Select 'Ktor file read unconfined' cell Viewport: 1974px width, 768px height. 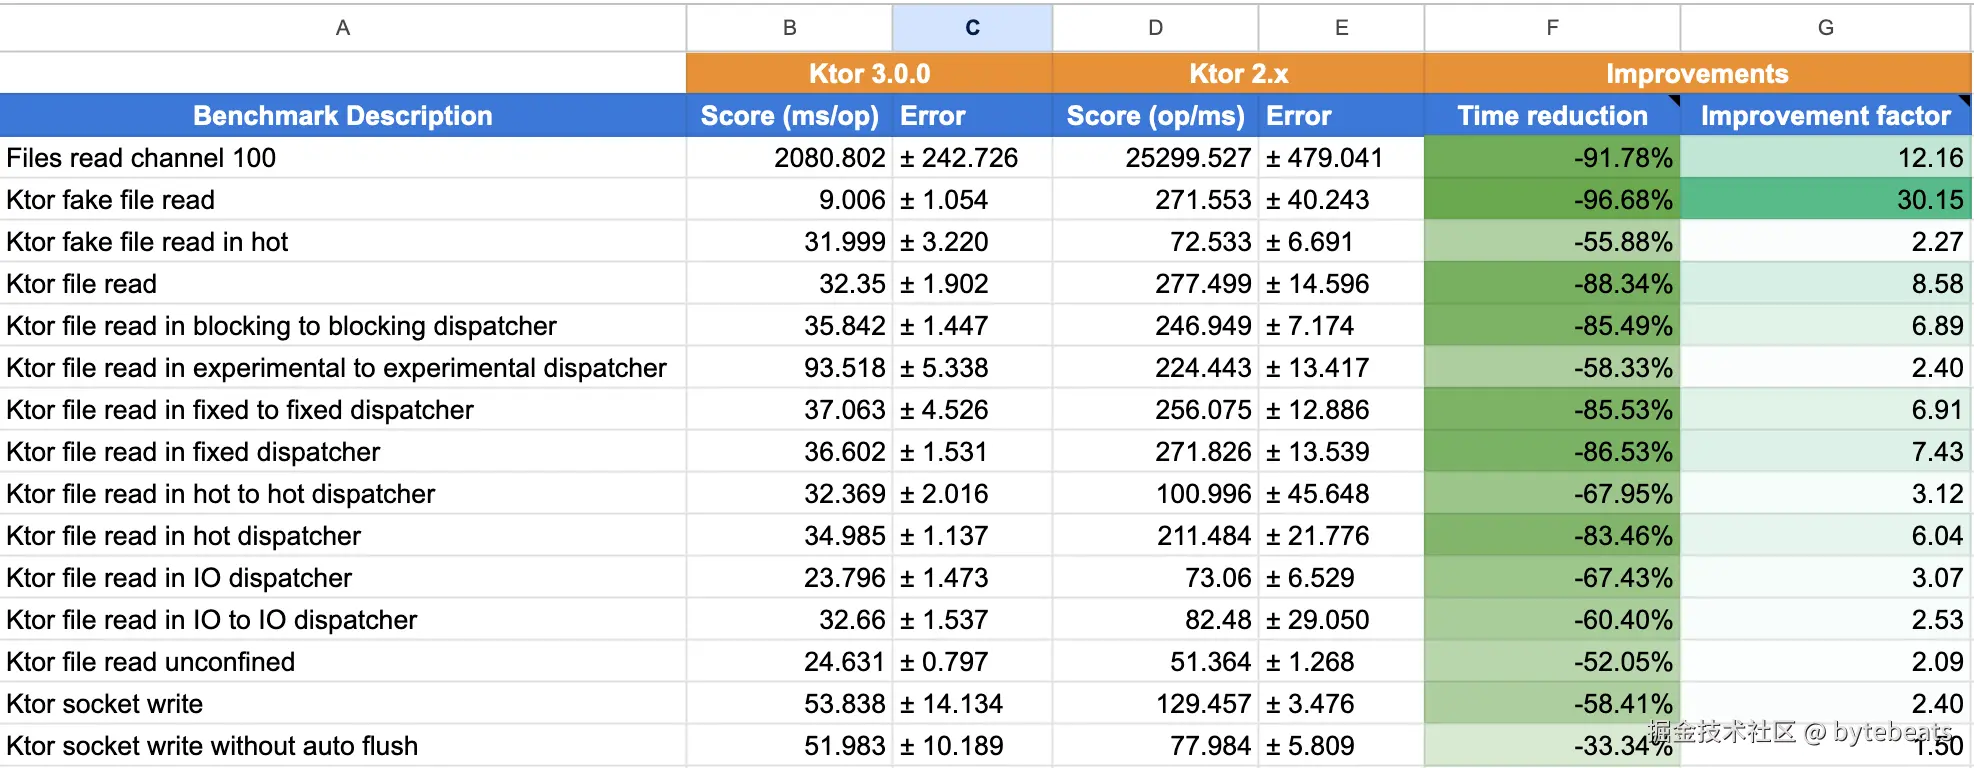343,662
